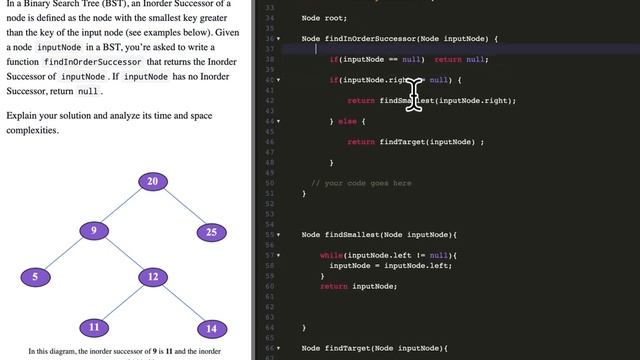Place cursor on empty line 37
The image size is (640, 360).
[461, 49]
